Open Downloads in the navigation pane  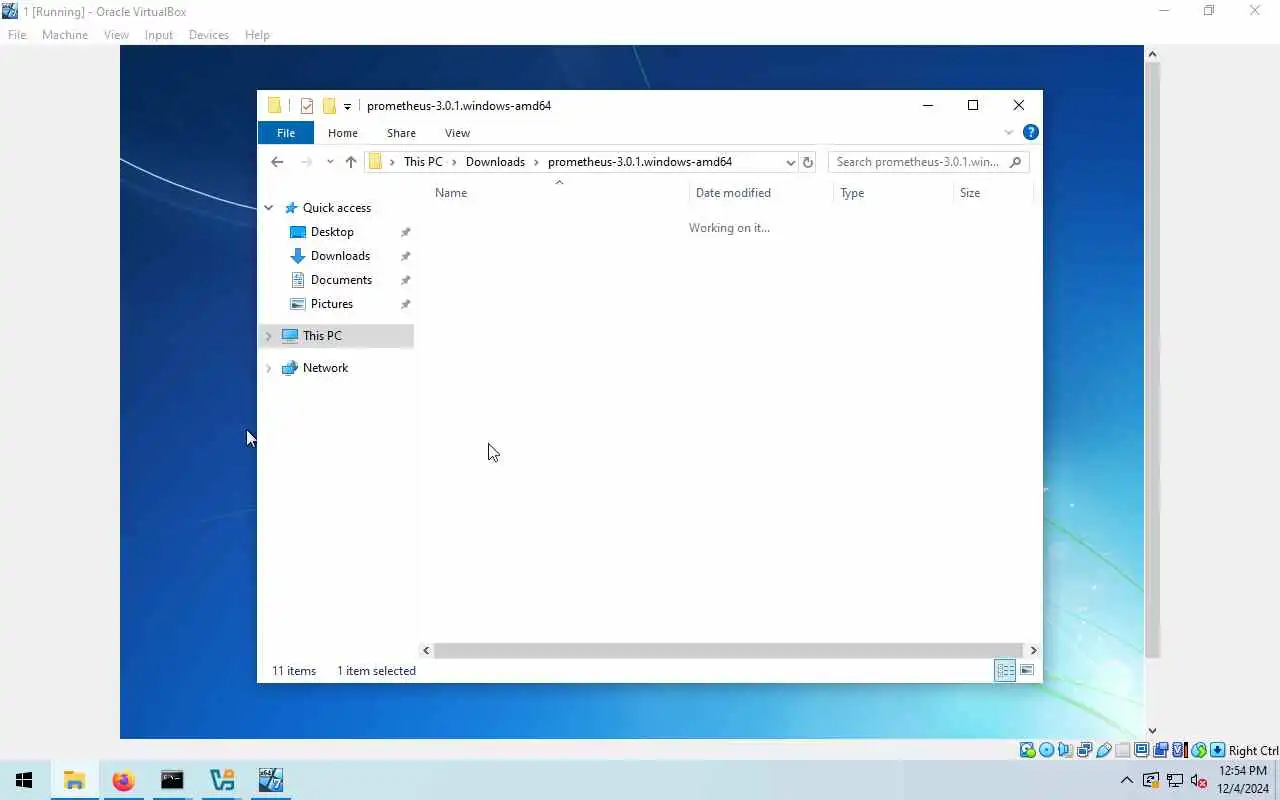click(340, 256)
